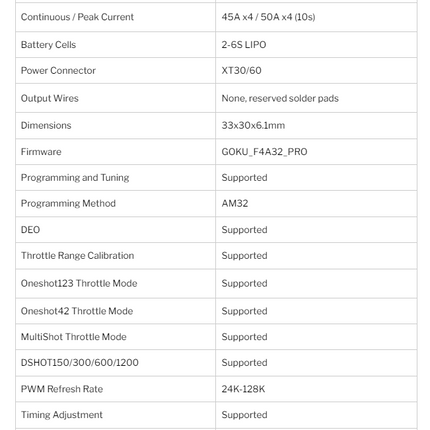Click the AM32 programming method value
This screenshot has width=430, height=430.
click(235, 203)
